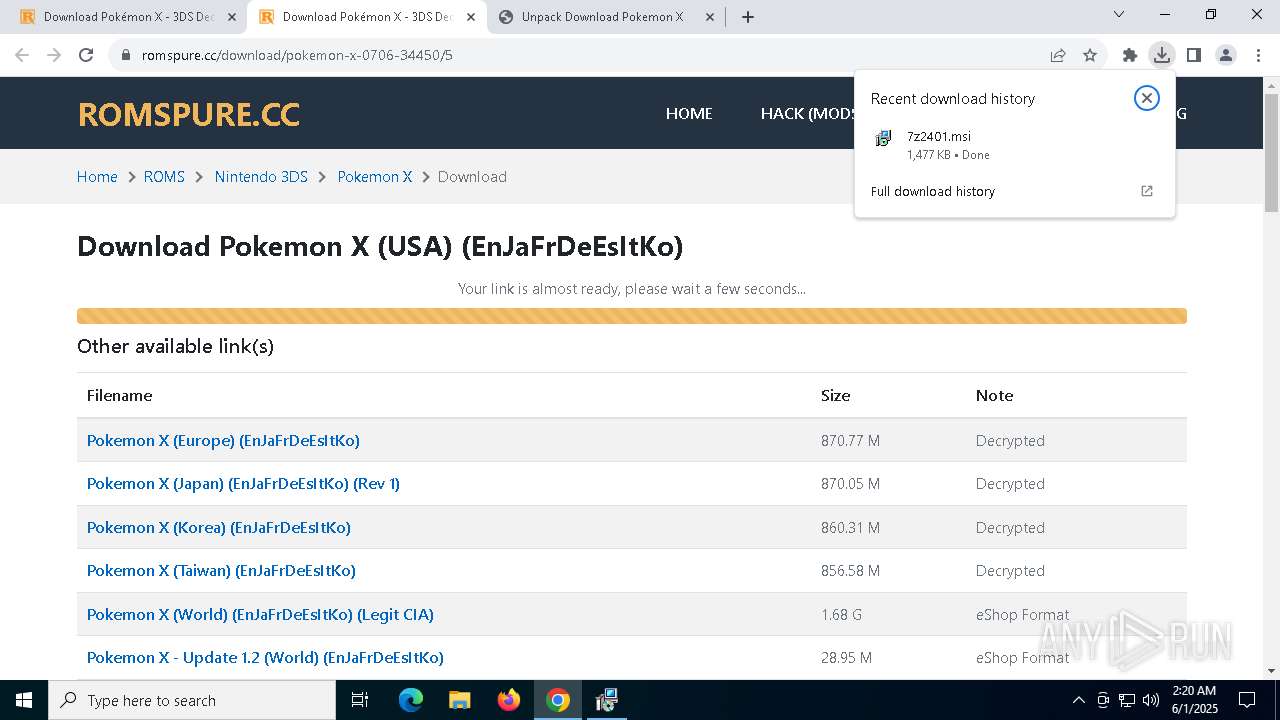This screenshot has width=1280, height=720.
Task: Select Google Chrome taskbar icon
Action: [558, 700]
